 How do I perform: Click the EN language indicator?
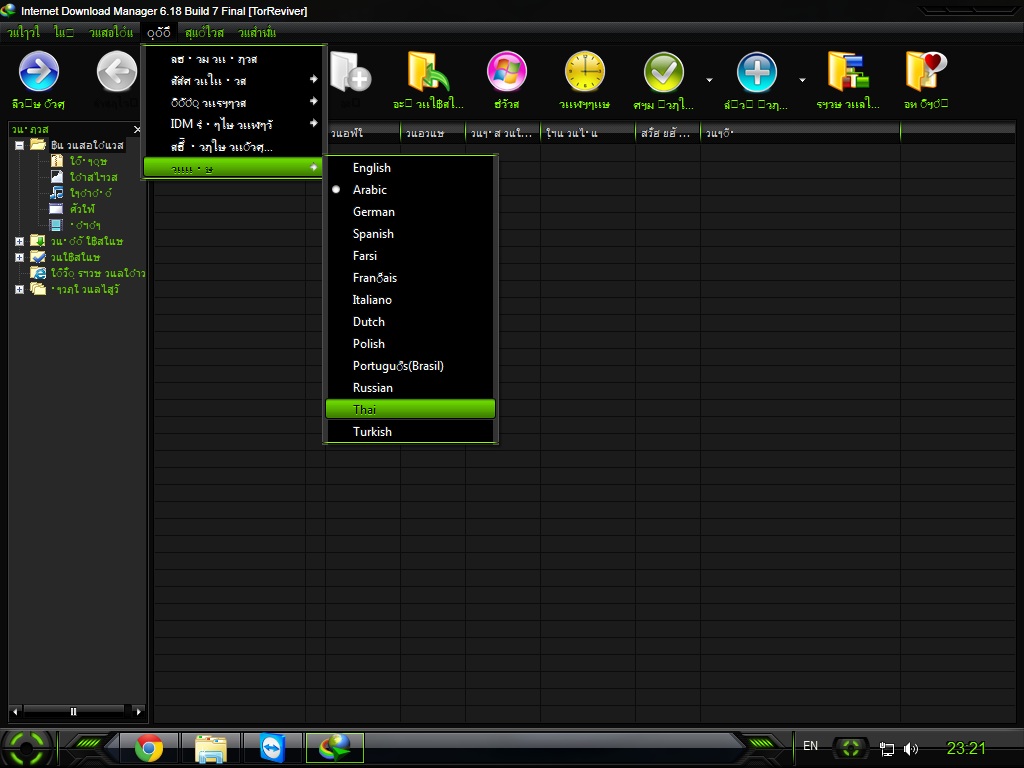[810, 746]
